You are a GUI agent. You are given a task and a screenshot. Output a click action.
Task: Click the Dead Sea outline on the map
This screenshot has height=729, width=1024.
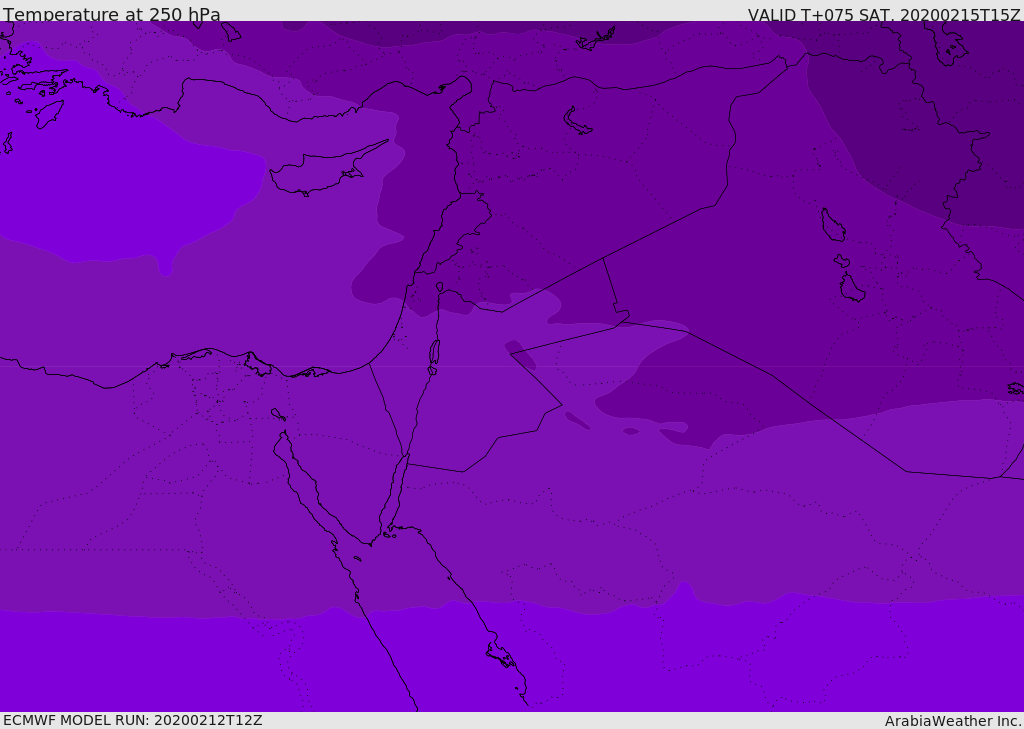(x=434, y=353)
